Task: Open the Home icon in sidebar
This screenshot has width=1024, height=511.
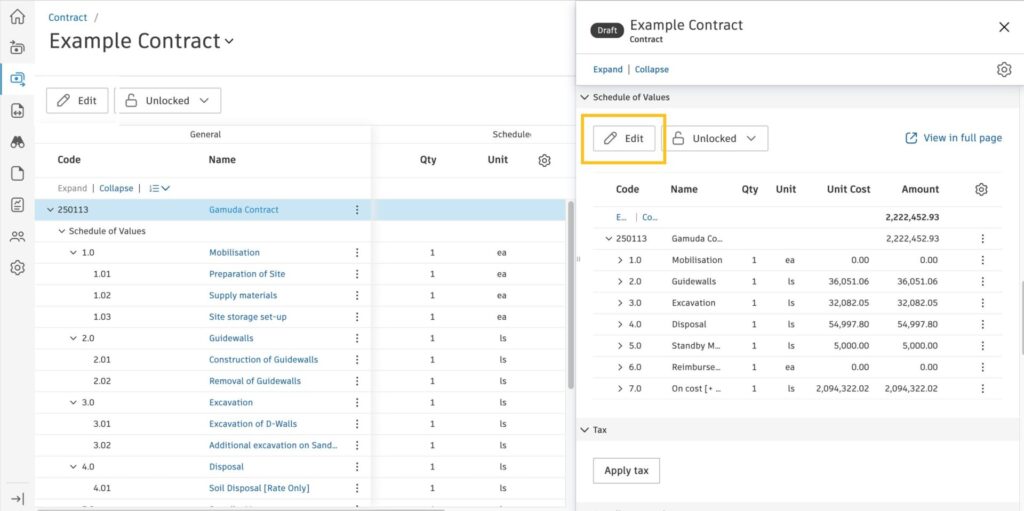Action: point(17,16)
